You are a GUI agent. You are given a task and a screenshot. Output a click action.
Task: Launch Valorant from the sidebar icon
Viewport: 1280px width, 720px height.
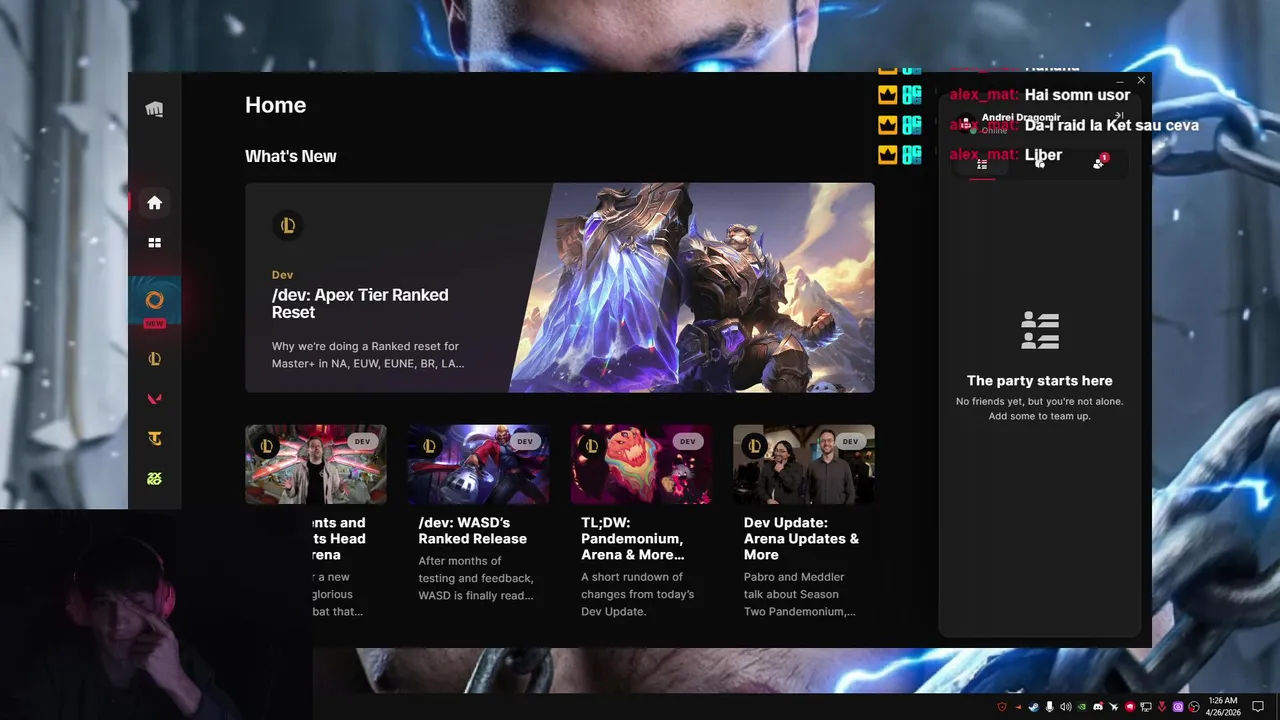pyautogui.click(x=154, y=399)
